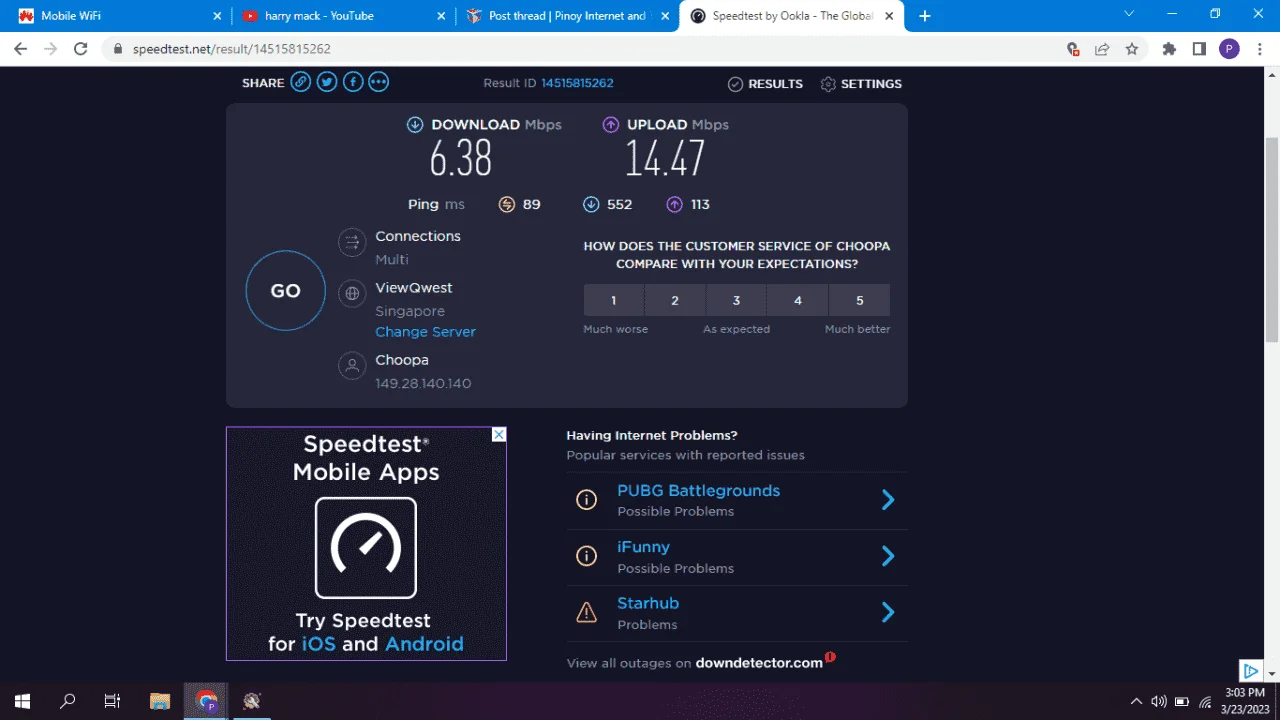This screenshot has width=1280, height=720.
Task: Copy the result link with the share link icon
Action: click(301, 83)
